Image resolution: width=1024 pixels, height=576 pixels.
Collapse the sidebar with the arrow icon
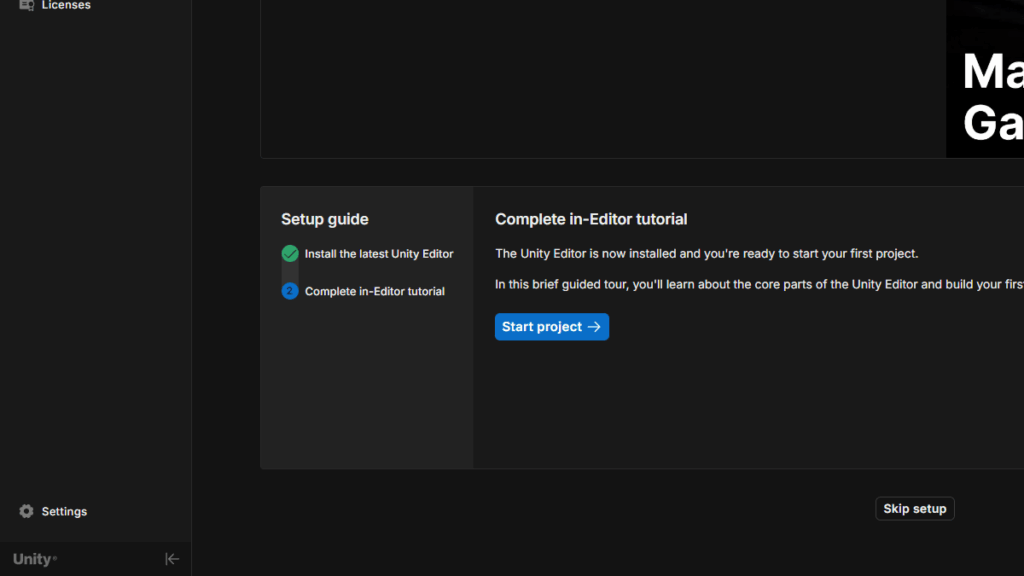[172, 559]
